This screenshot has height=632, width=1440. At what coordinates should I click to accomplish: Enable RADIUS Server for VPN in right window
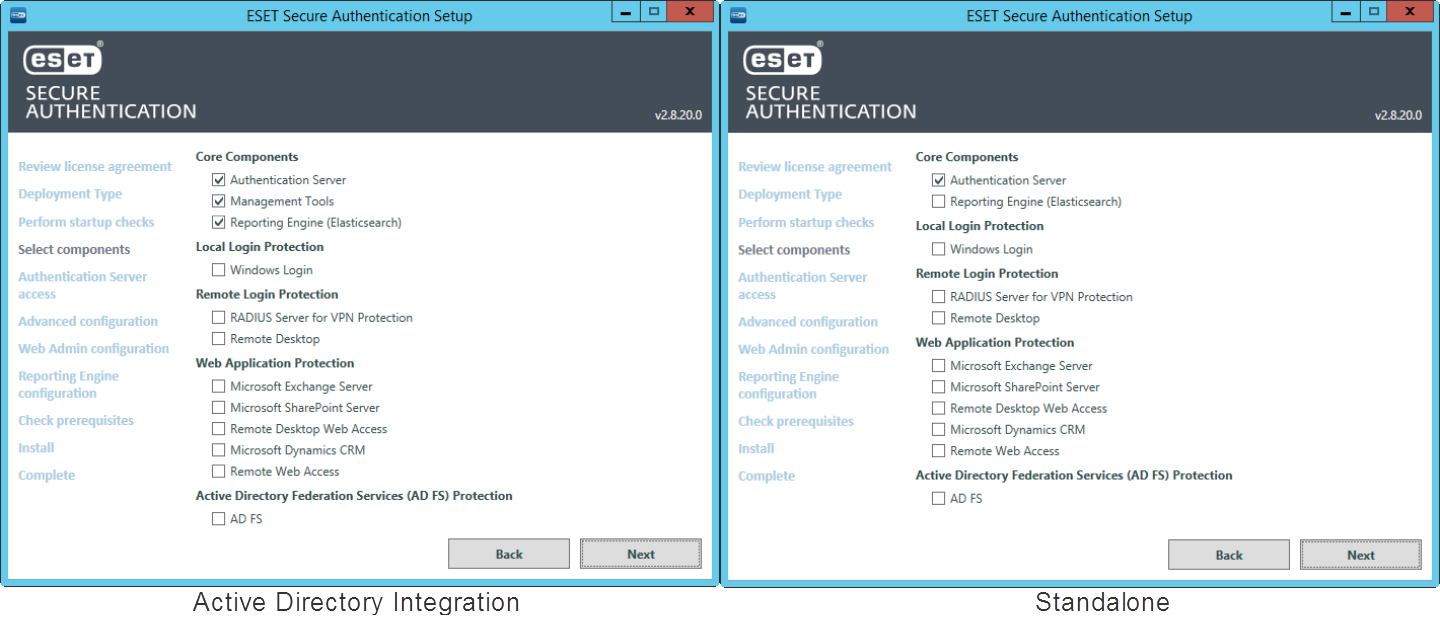click(938, 297)
